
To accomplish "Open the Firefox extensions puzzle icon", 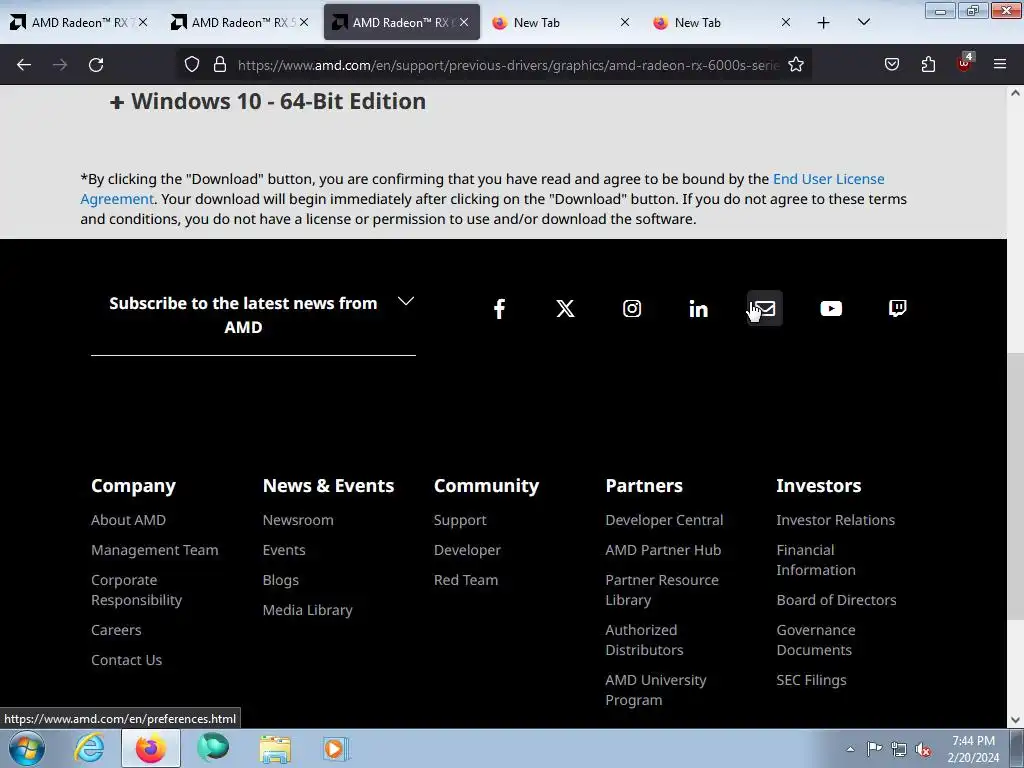I will pyautogui.click(x=928, y=65).
